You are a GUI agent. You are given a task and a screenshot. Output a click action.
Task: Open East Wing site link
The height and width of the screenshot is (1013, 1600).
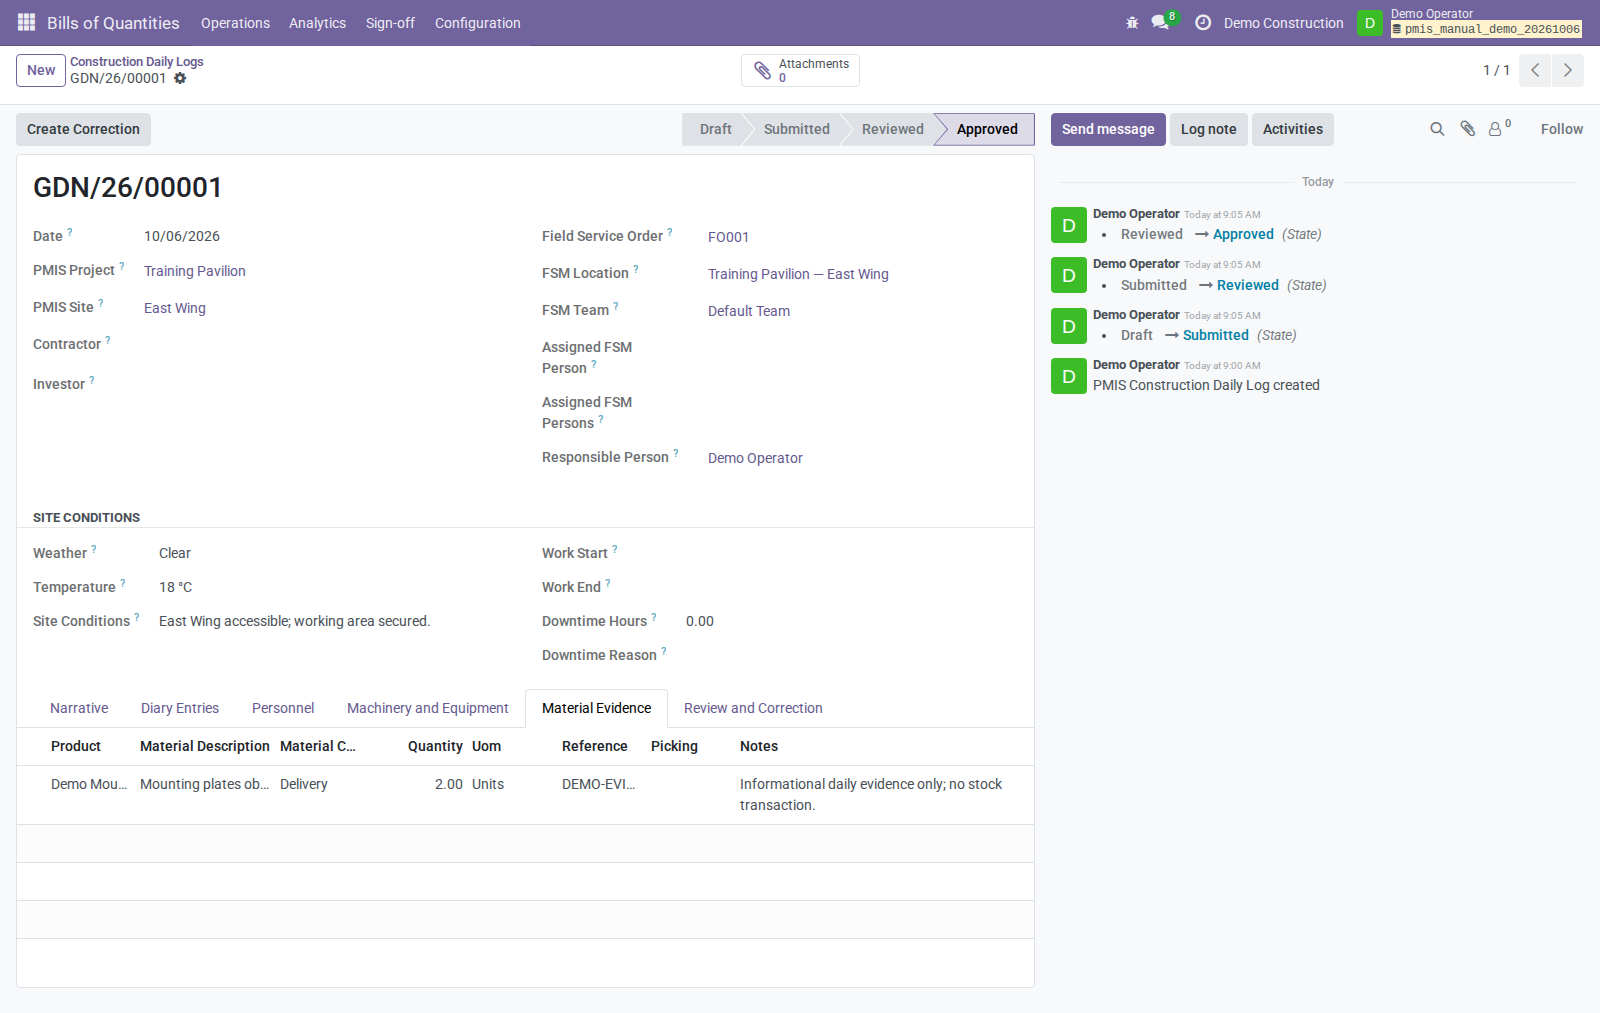pyautogui.click(x=175, y=308)
